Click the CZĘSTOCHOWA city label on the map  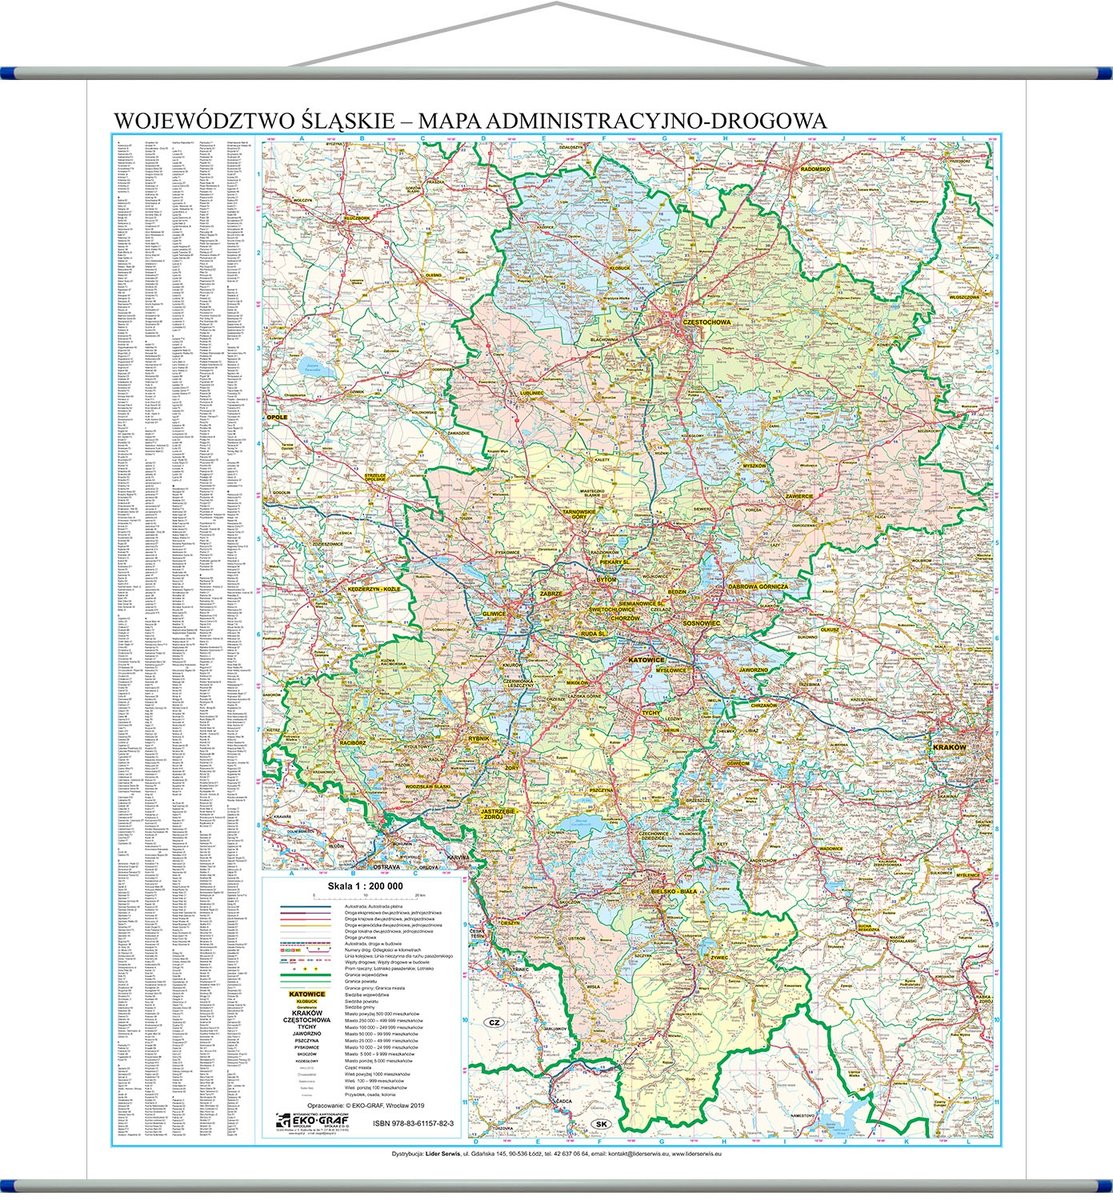705,324
